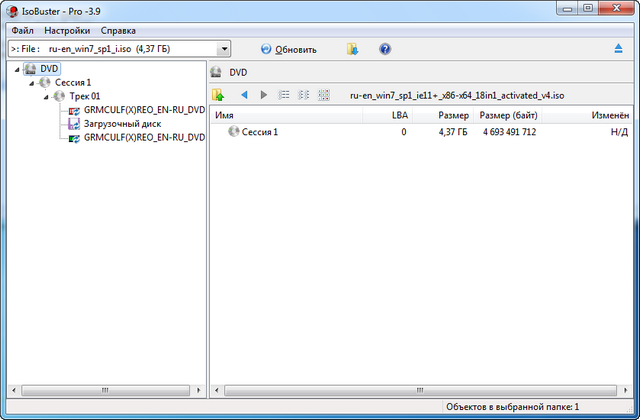Image resolution: width=640 pixels, height=420 pixels.
Task: Click tree pane horizontal scrollbar thumb
Action: pyautogui.click(x=105, y=391)
